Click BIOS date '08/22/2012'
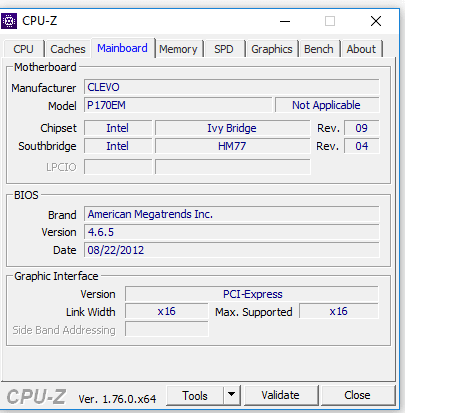Viewport: 473px width, 413px height. 232,250
